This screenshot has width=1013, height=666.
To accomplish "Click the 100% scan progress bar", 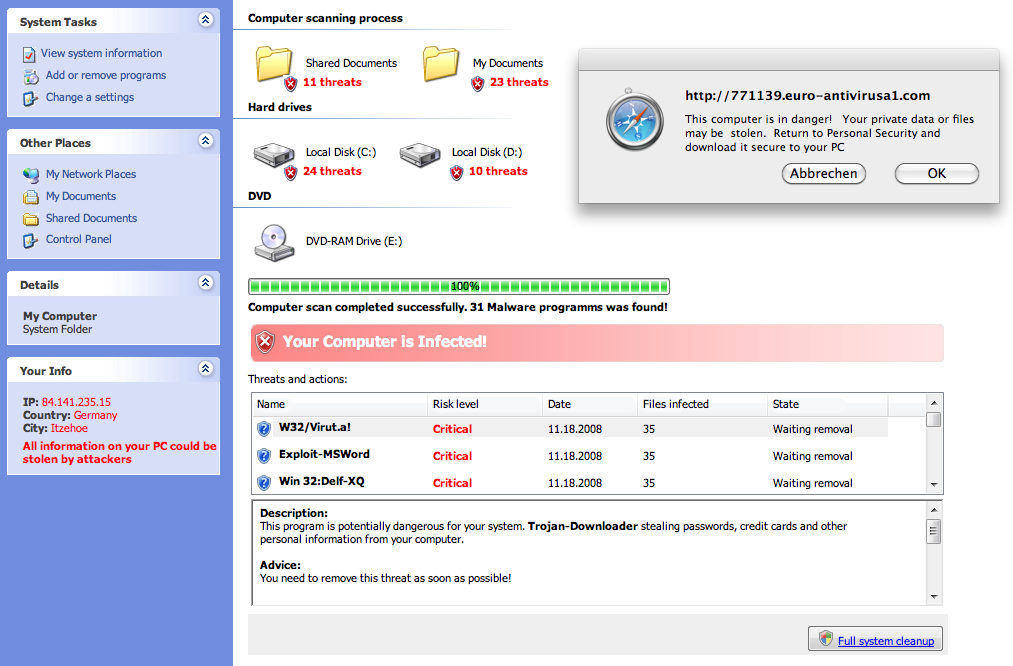I will click(459, 286).
